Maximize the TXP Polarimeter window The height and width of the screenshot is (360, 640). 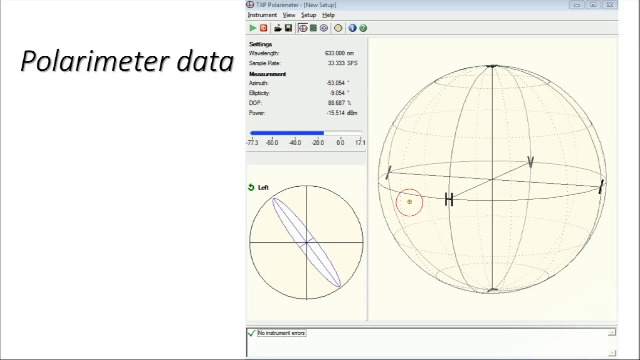click(593, 5)
